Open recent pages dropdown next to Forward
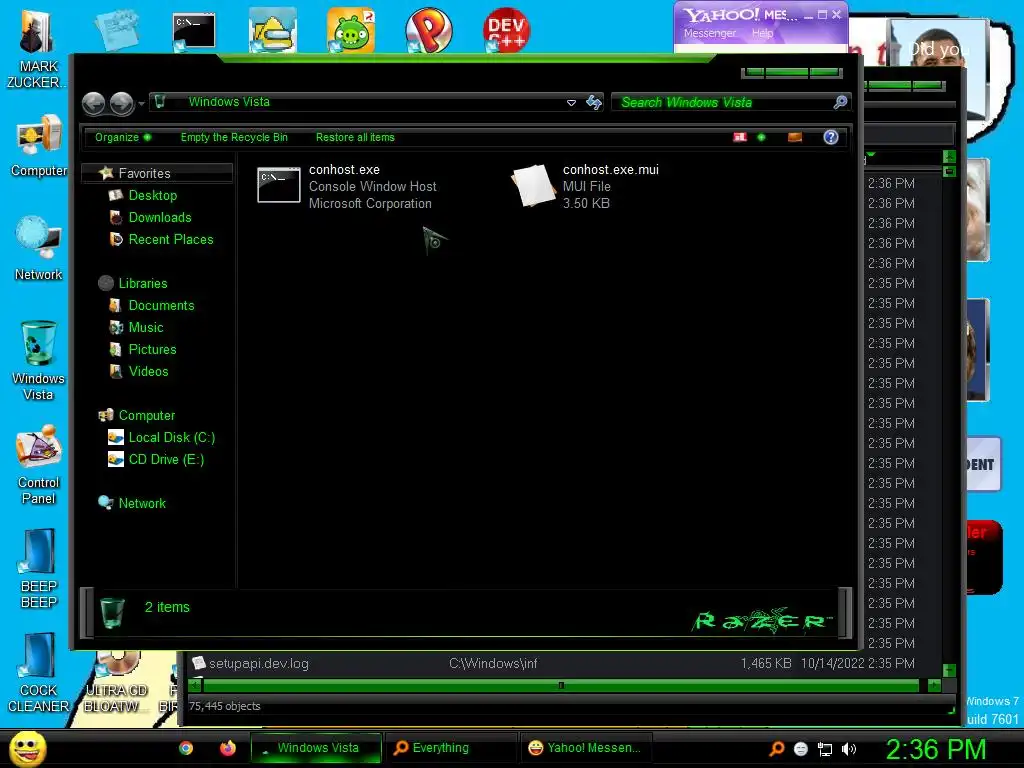This screenshot has width=1024, height=768. pos(140,103)
